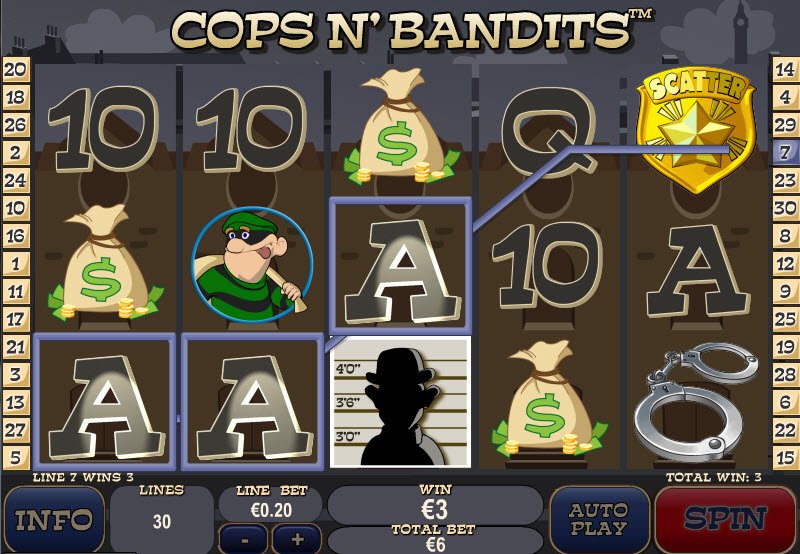Screen dimensions: 800x554
Task: Select payline 7 on right side
Action: 785,152
